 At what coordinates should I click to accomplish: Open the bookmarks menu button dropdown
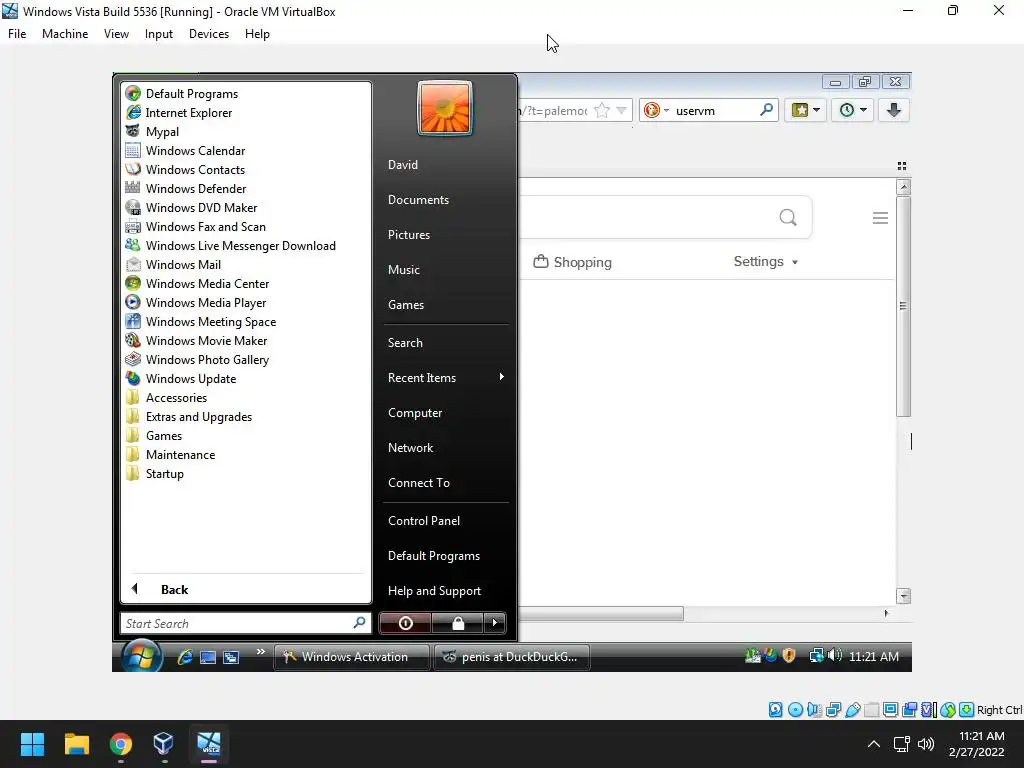(x=805, y=110)
